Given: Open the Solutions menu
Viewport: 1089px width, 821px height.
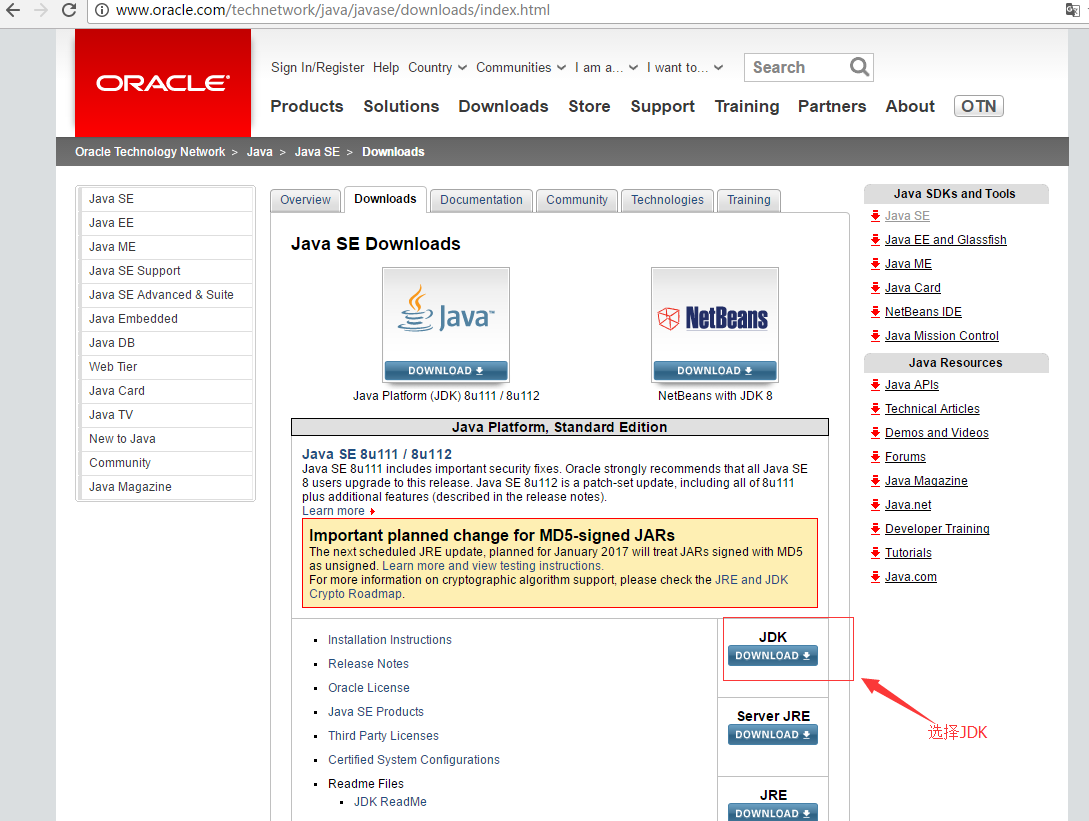Looking at the screenshot, I should [x=401, y=106].
